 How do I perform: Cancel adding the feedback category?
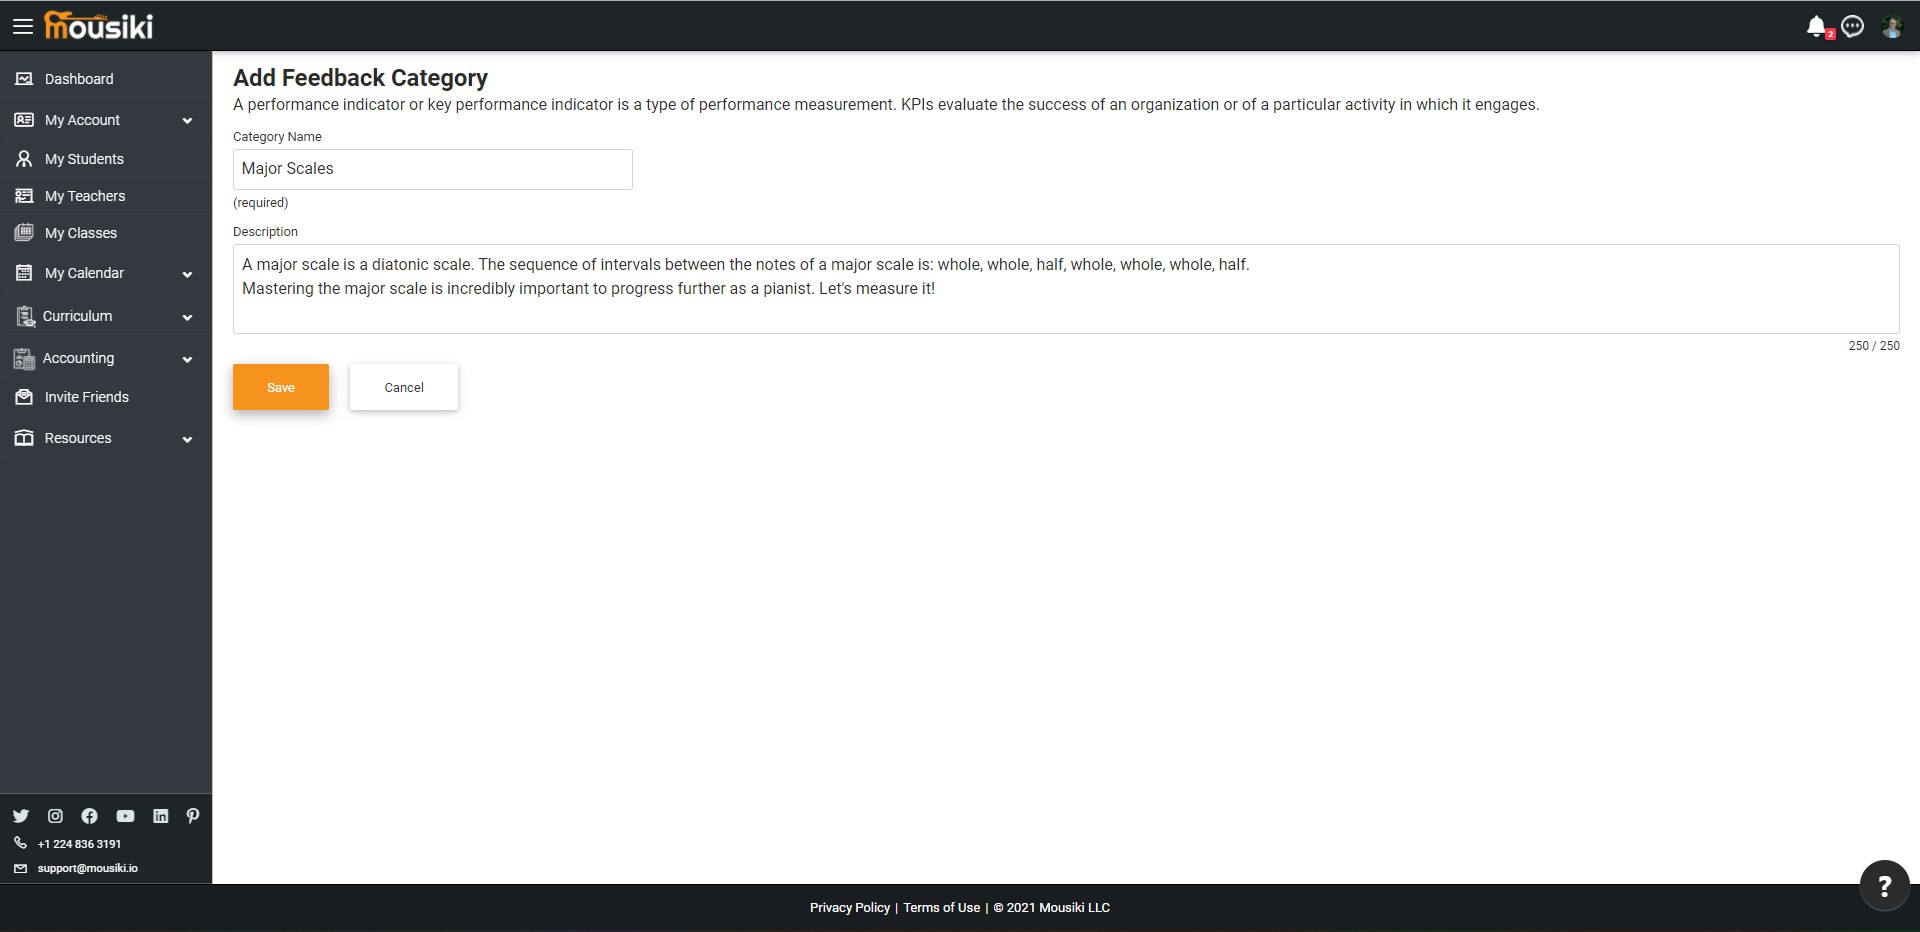tap(404, 387)
